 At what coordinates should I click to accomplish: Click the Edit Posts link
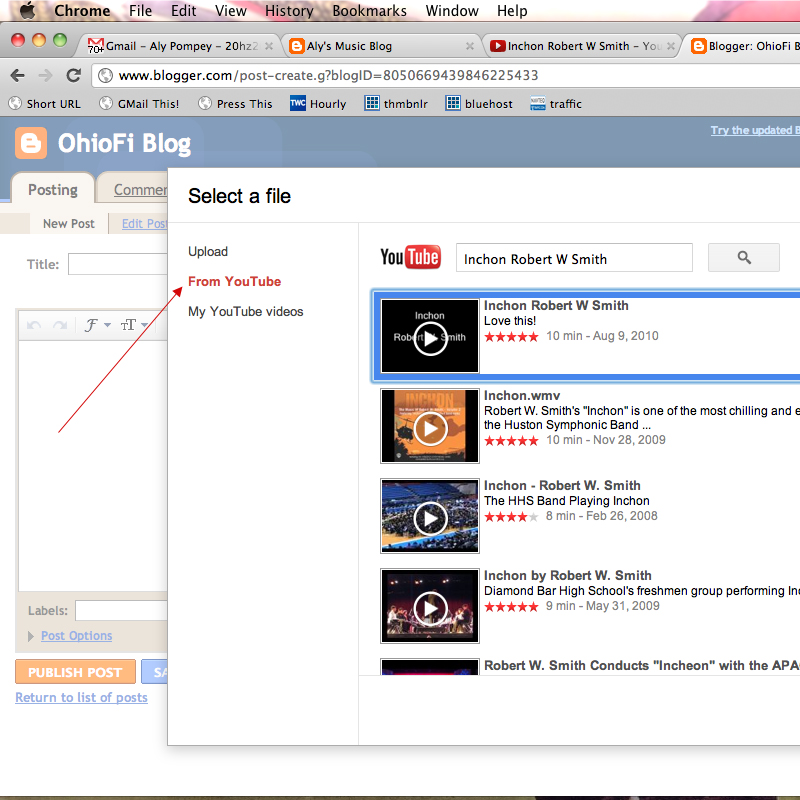144,223
